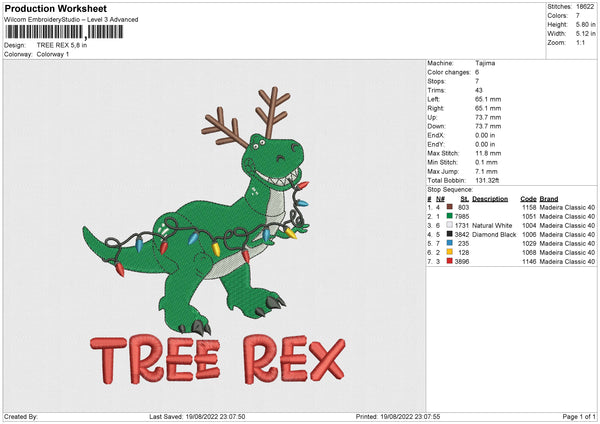Viewport: 600px width, 424px height.
Task: Click the Max Stitch value 11.8 mm
Action: point(488,153)
